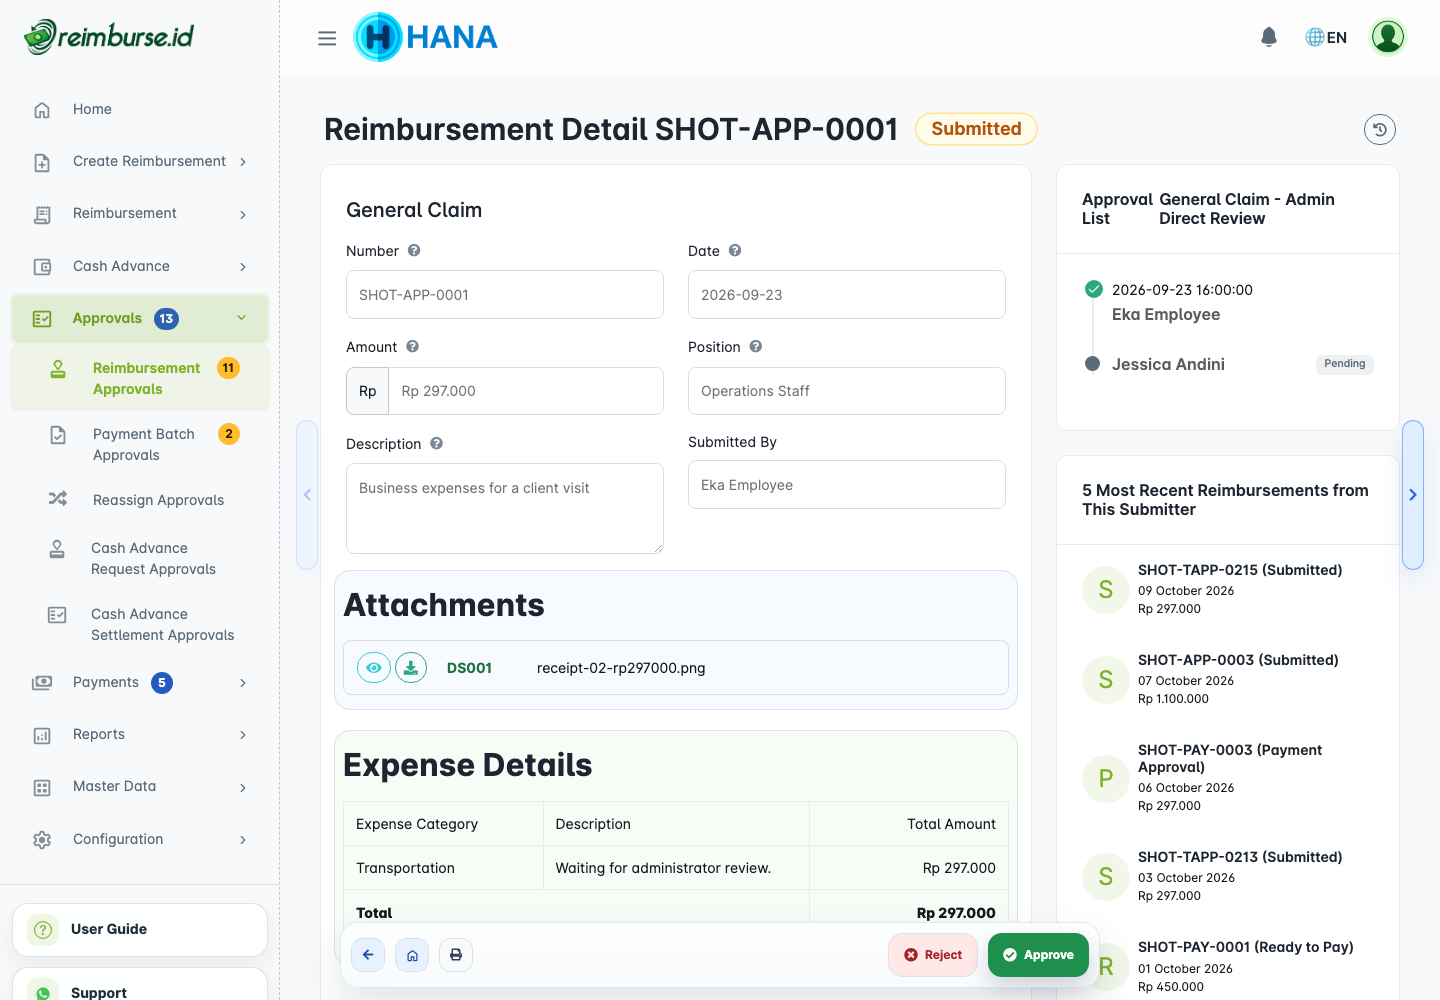Click the Date field help icon
Screen dimensions: 1440x1000
(x=735, y=250)
